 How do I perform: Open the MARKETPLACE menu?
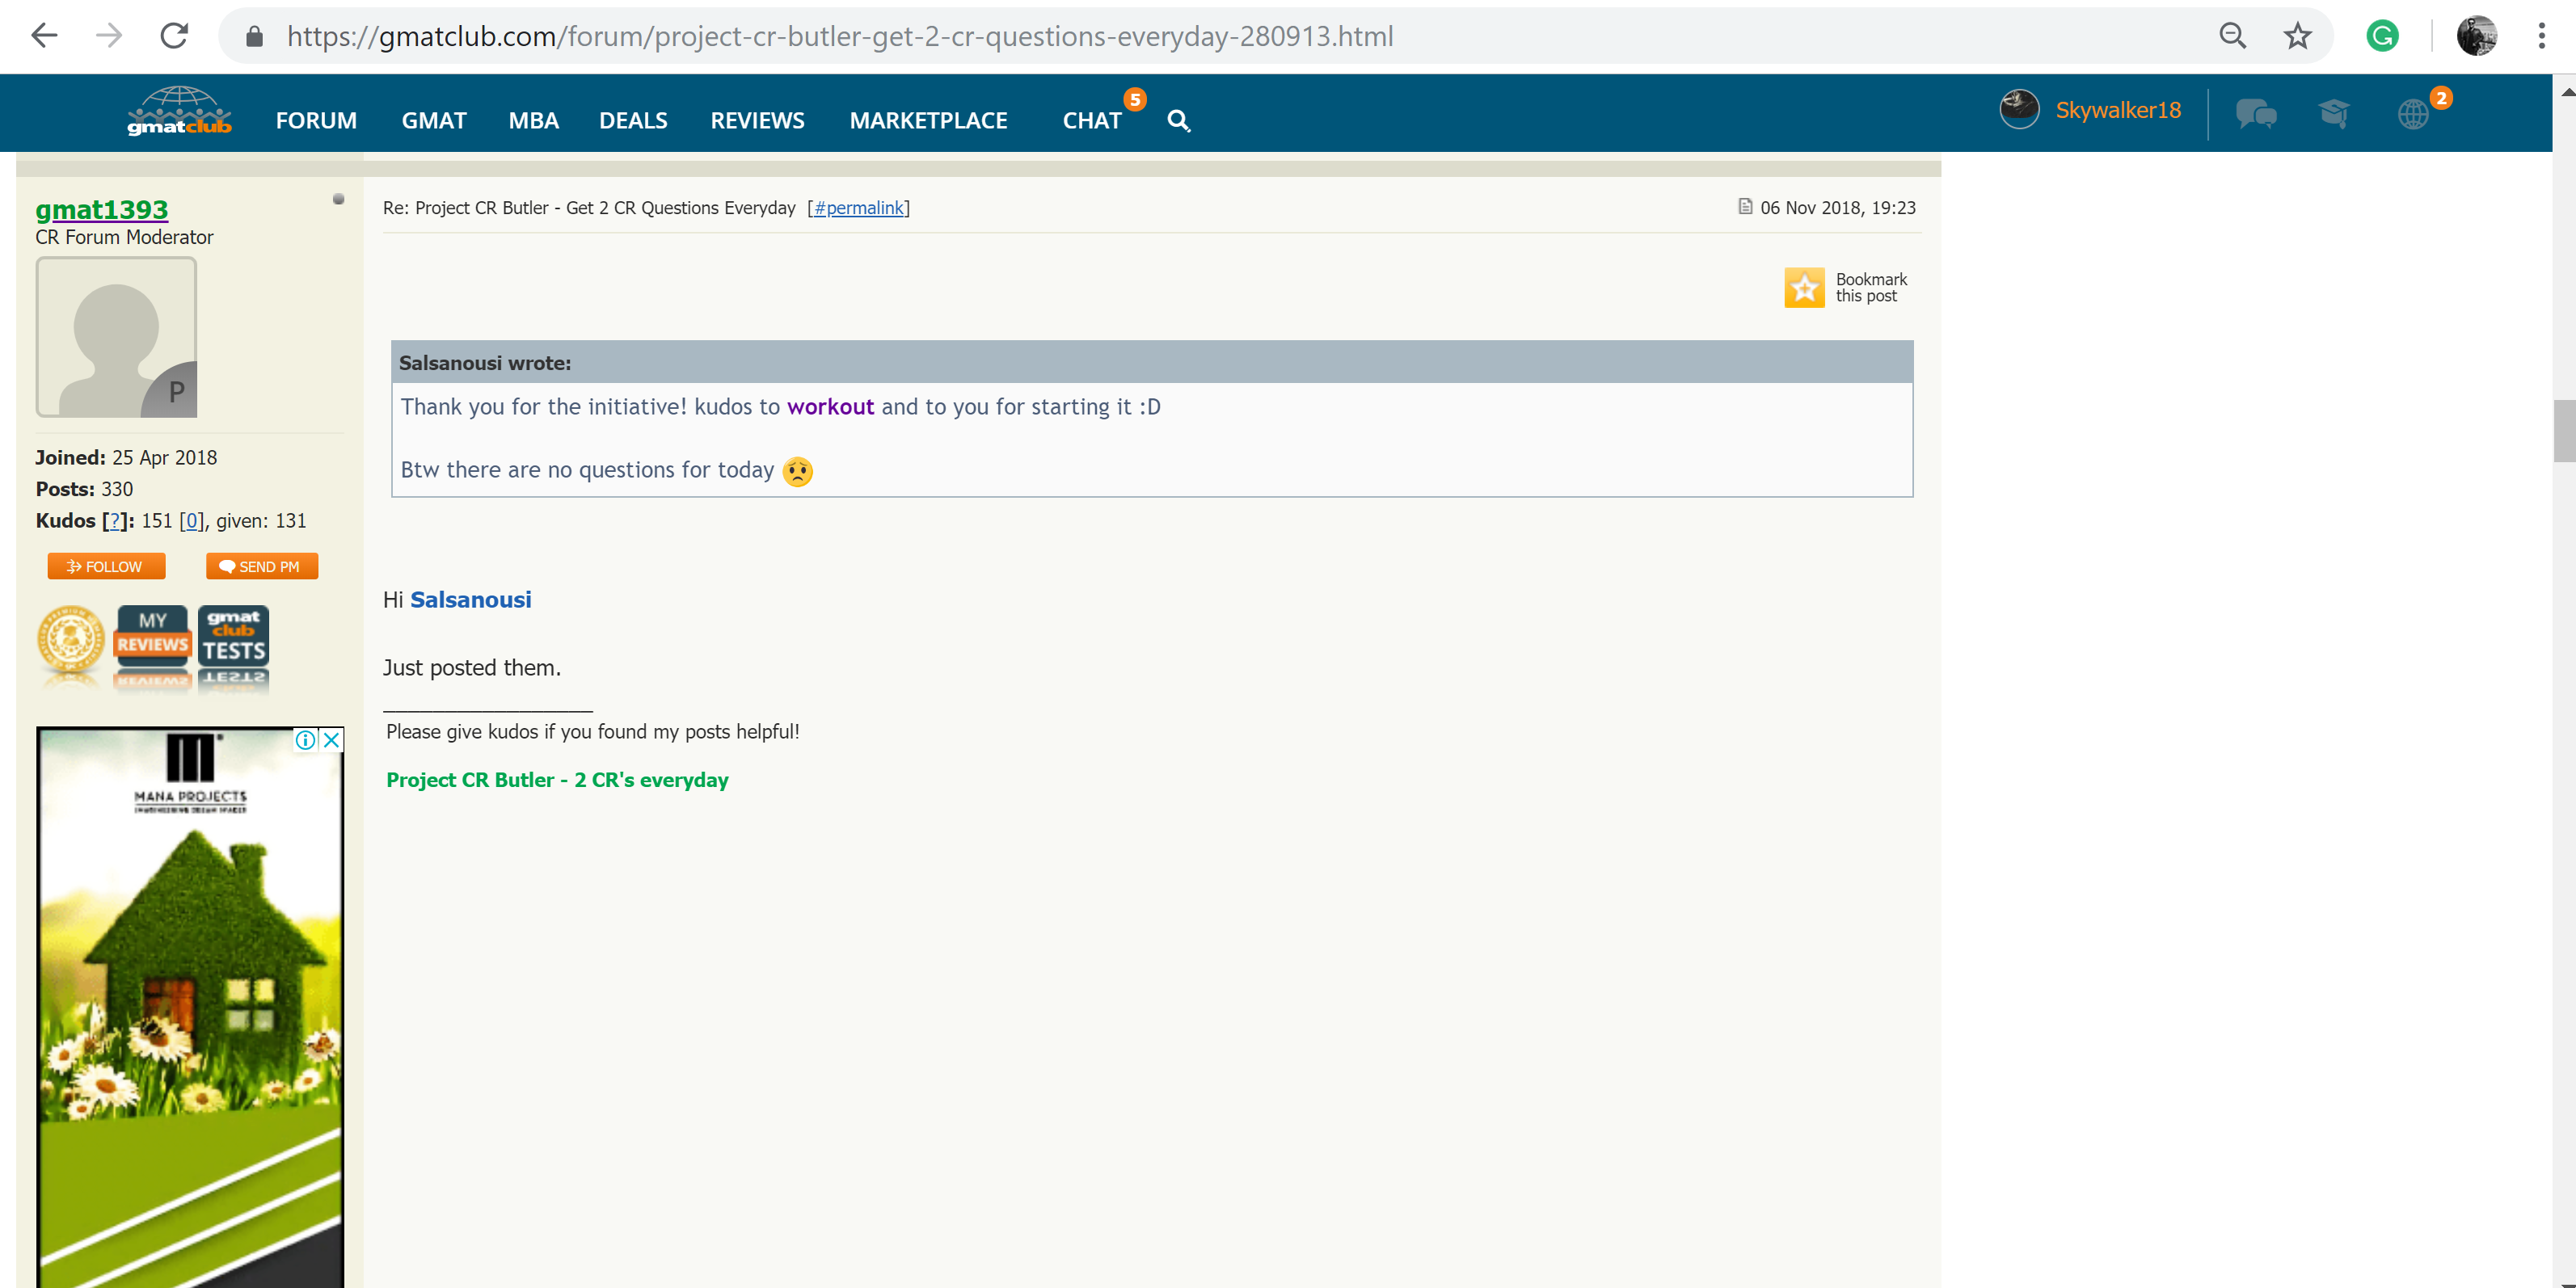pos(928,121)
